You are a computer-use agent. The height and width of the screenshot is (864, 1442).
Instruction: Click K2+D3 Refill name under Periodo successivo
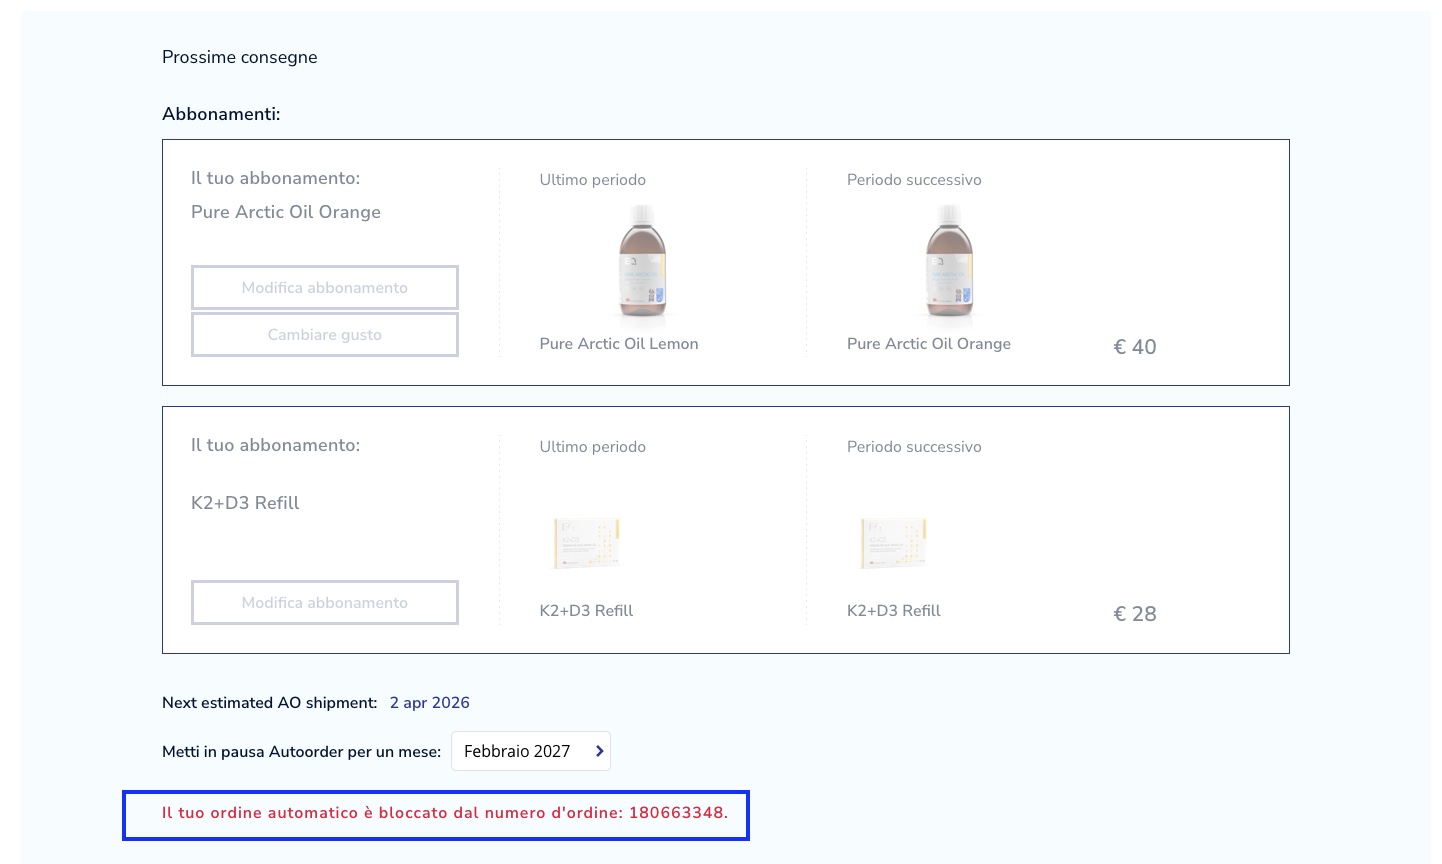click(x=894, y=611)
